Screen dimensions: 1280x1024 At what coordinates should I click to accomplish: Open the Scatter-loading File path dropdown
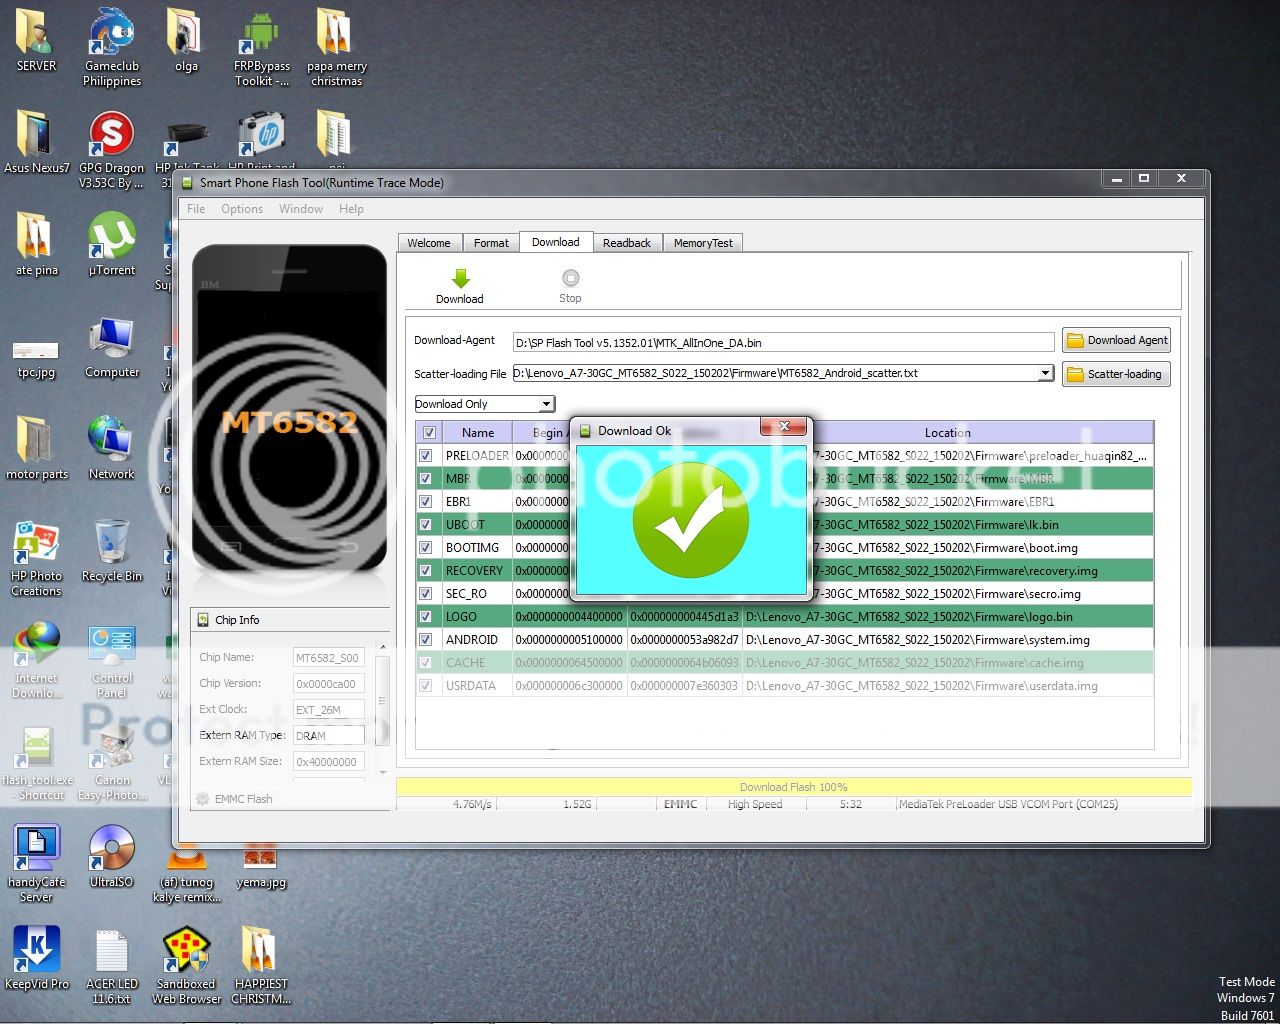[x=1044, y=373]
